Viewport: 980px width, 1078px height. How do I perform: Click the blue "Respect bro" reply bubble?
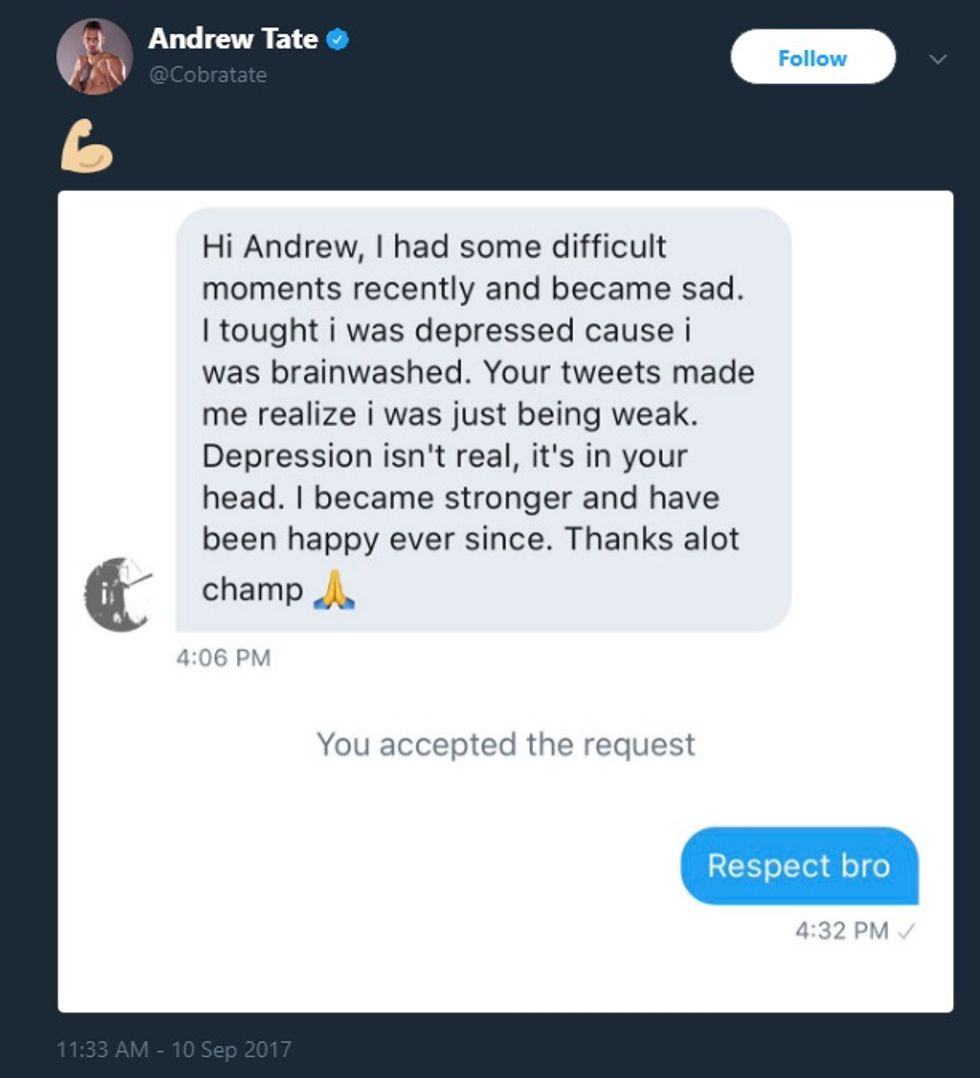[x=798, y=866]
